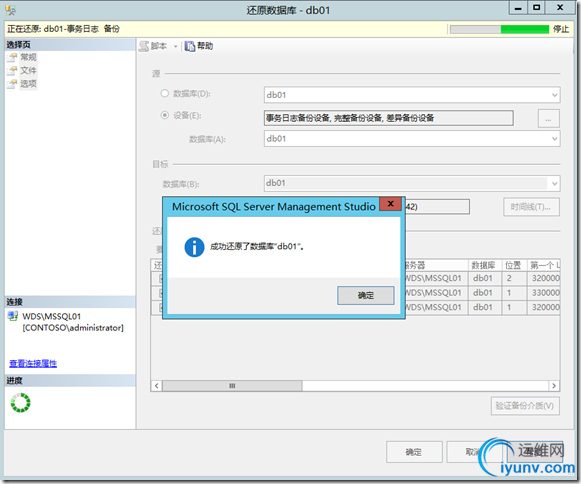Click the bottom 确定 button of restore window
This screenshot has height=484, width=581.
[414, 452]
